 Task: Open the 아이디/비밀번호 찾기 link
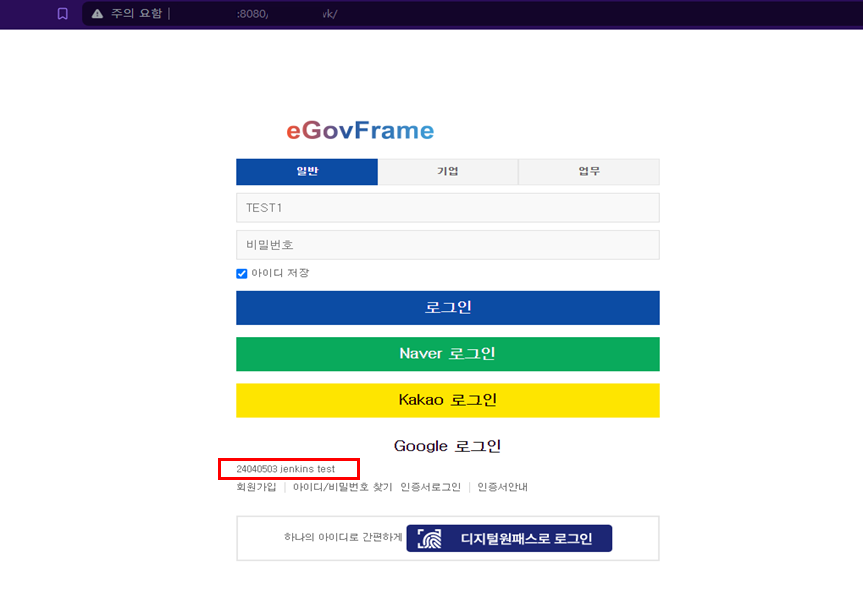click(342, 487)
